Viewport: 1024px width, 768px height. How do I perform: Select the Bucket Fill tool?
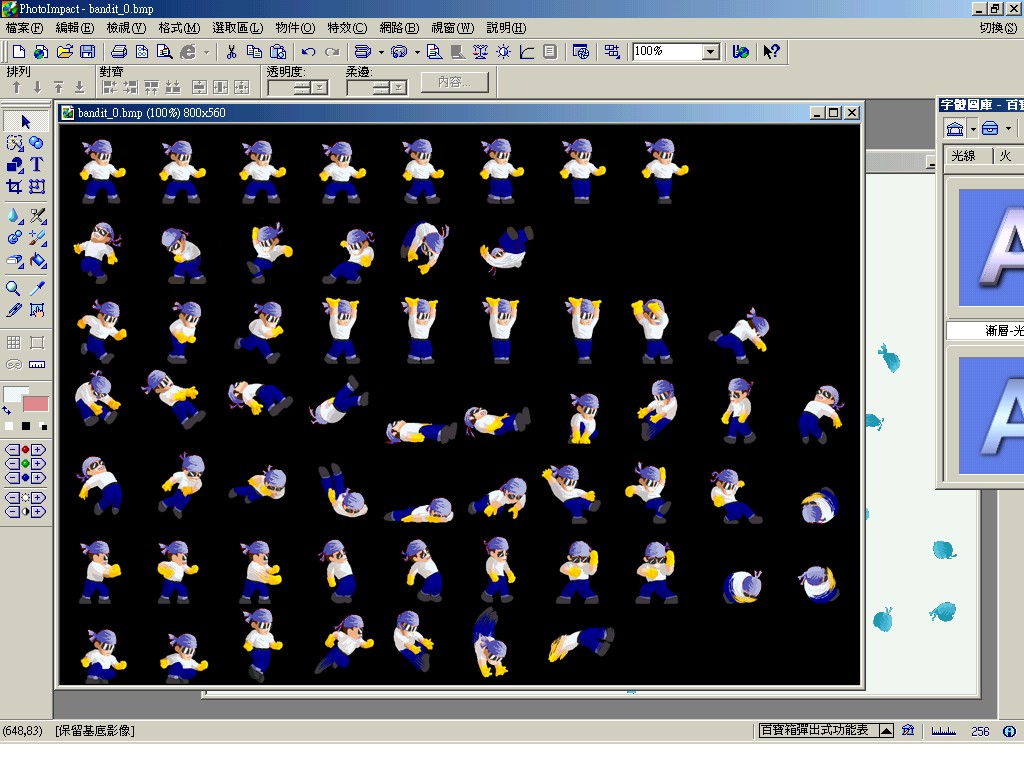[37, 260]
